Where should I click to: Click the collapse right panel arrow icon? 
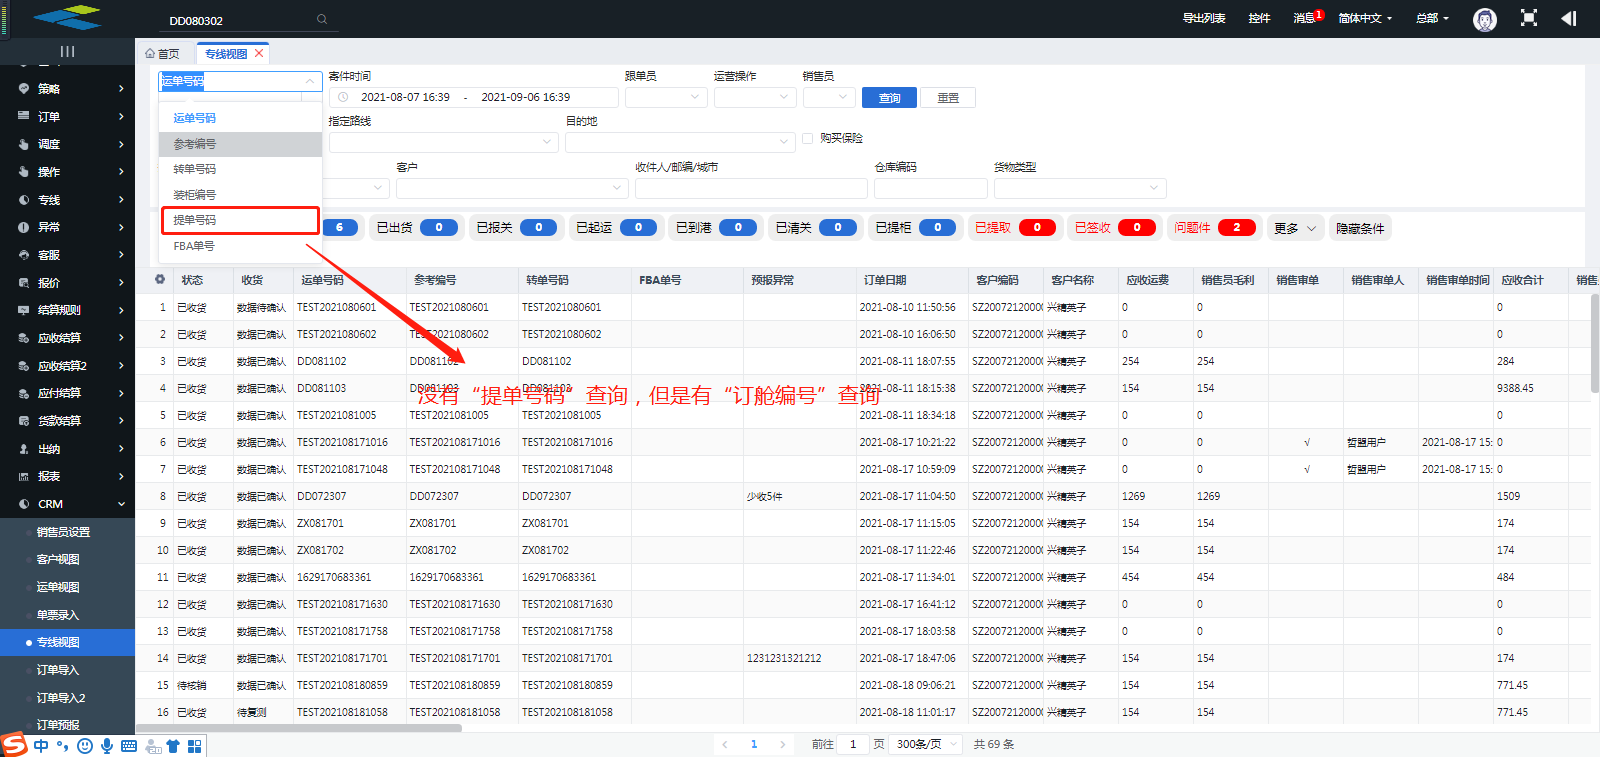pyautogui.click(x=1569, y=18)
